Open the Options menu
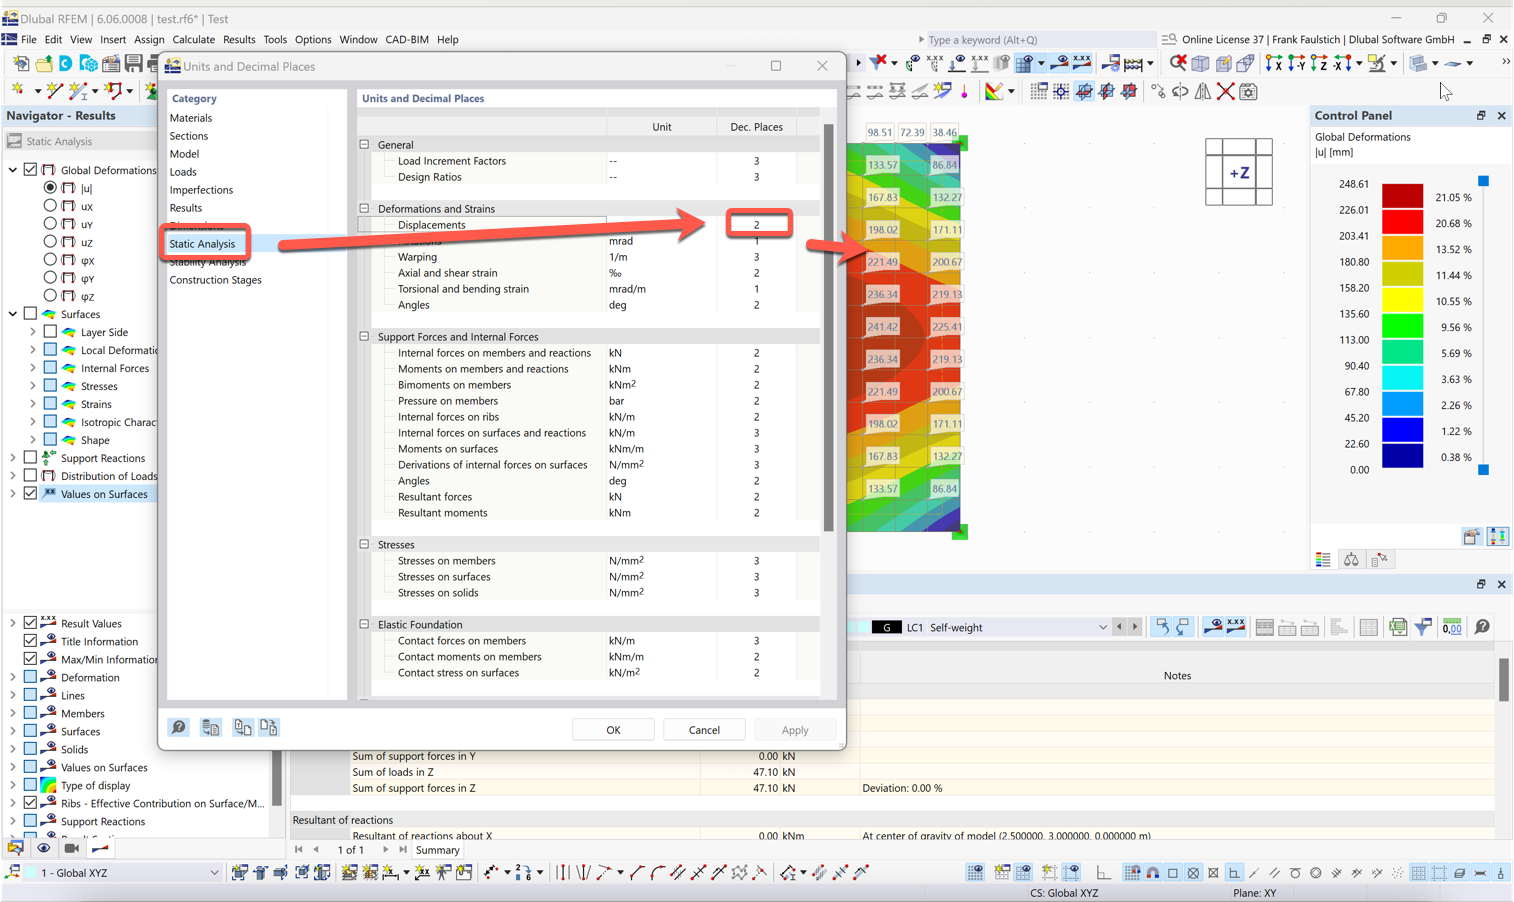This screenshot has height=902, width=1514. pyautogui.click(x=313, y=40)
